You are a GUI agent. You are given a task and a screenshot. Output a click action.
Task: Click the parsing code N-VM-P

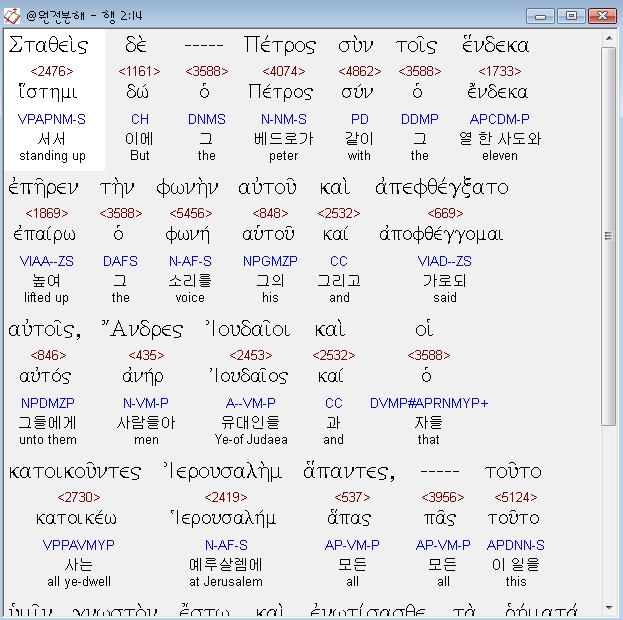coord(146,403)
